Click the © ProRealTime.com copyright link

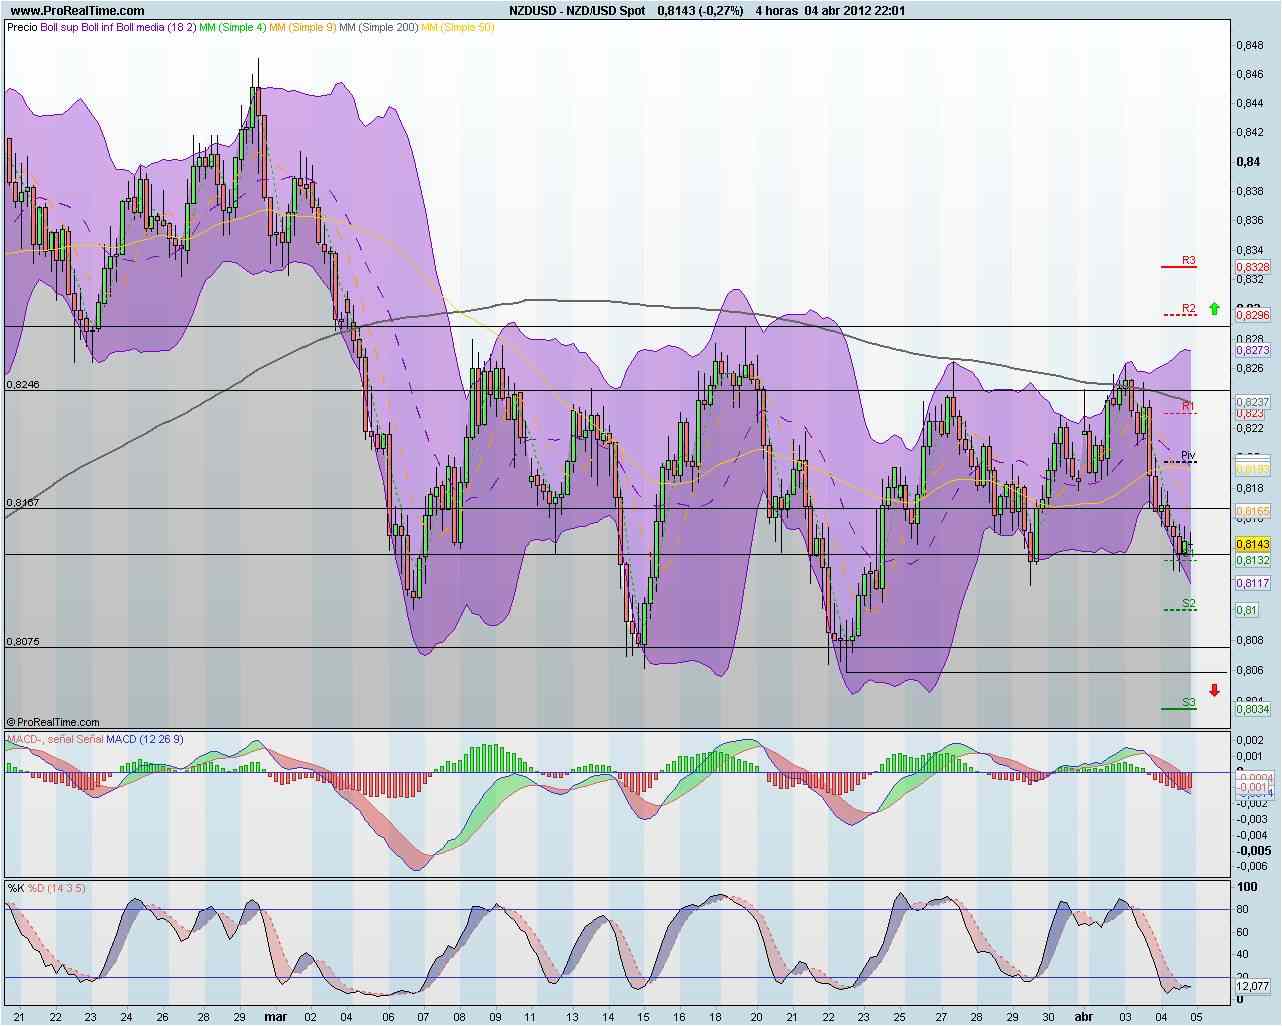(x=54, y=721)
